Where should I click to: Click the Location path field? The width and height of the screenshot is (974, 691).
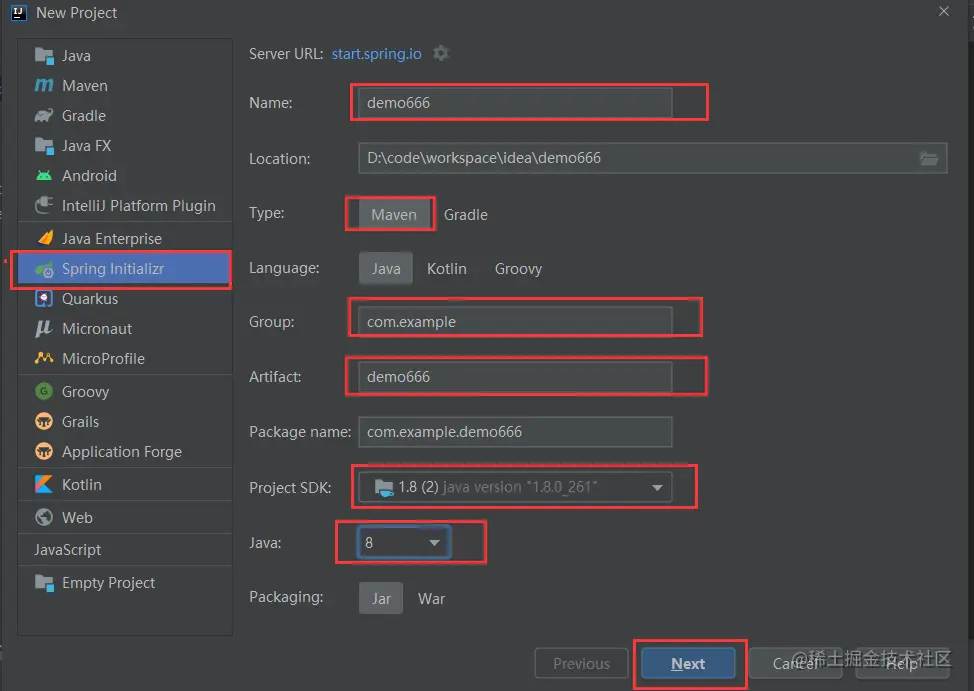pyautogui.click(x=652, y=158)
